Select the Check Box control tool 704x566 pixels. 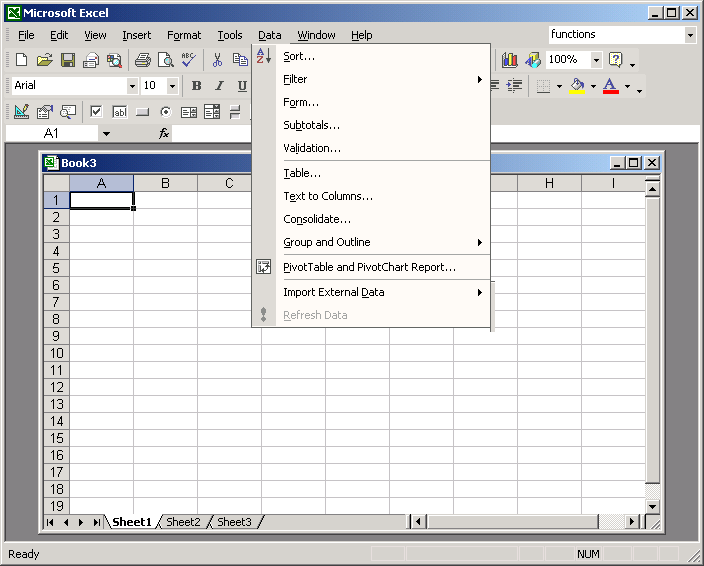tap(96, 111)
